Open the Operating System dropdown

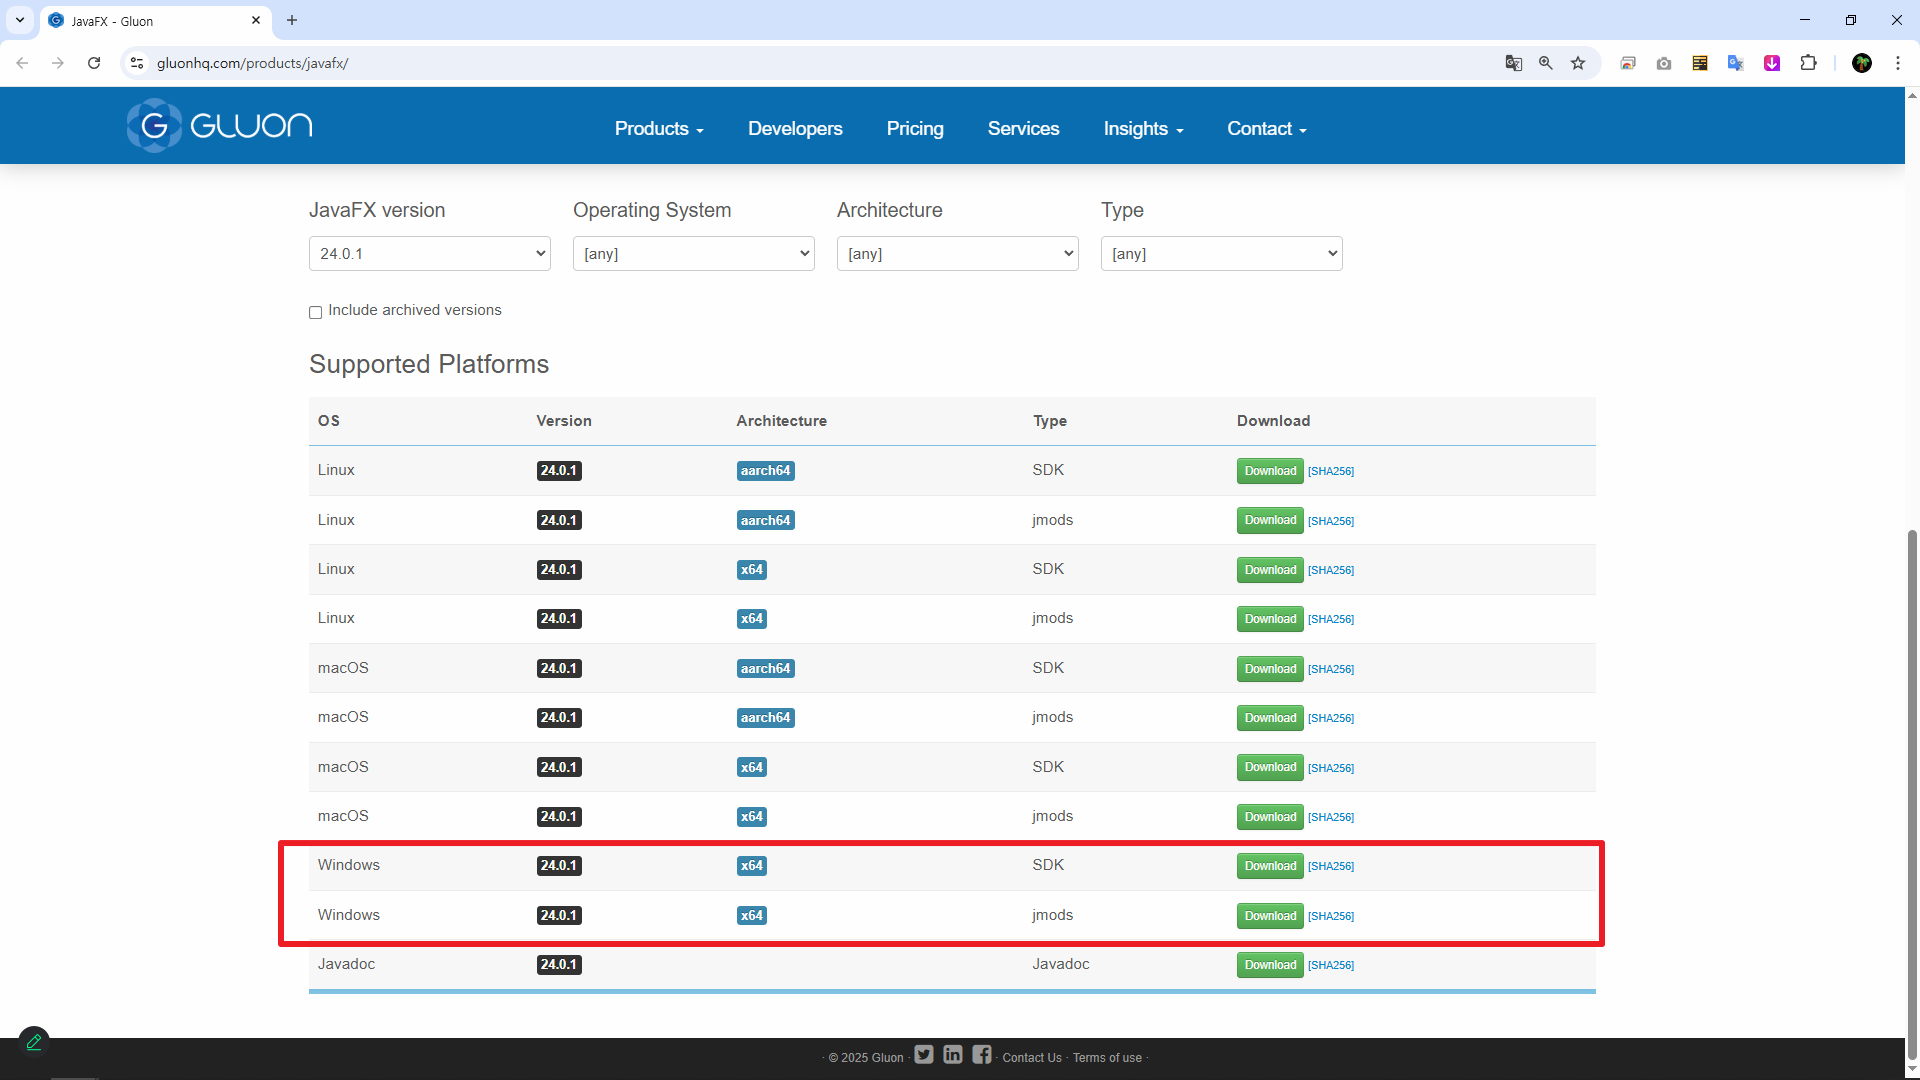[x=694, y=254]
